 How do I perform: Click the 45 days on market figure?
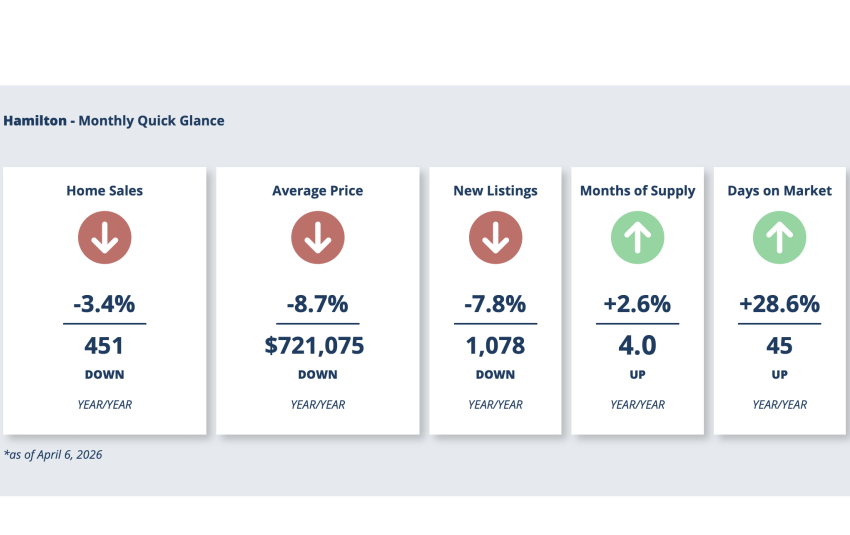tap(779, 346)
